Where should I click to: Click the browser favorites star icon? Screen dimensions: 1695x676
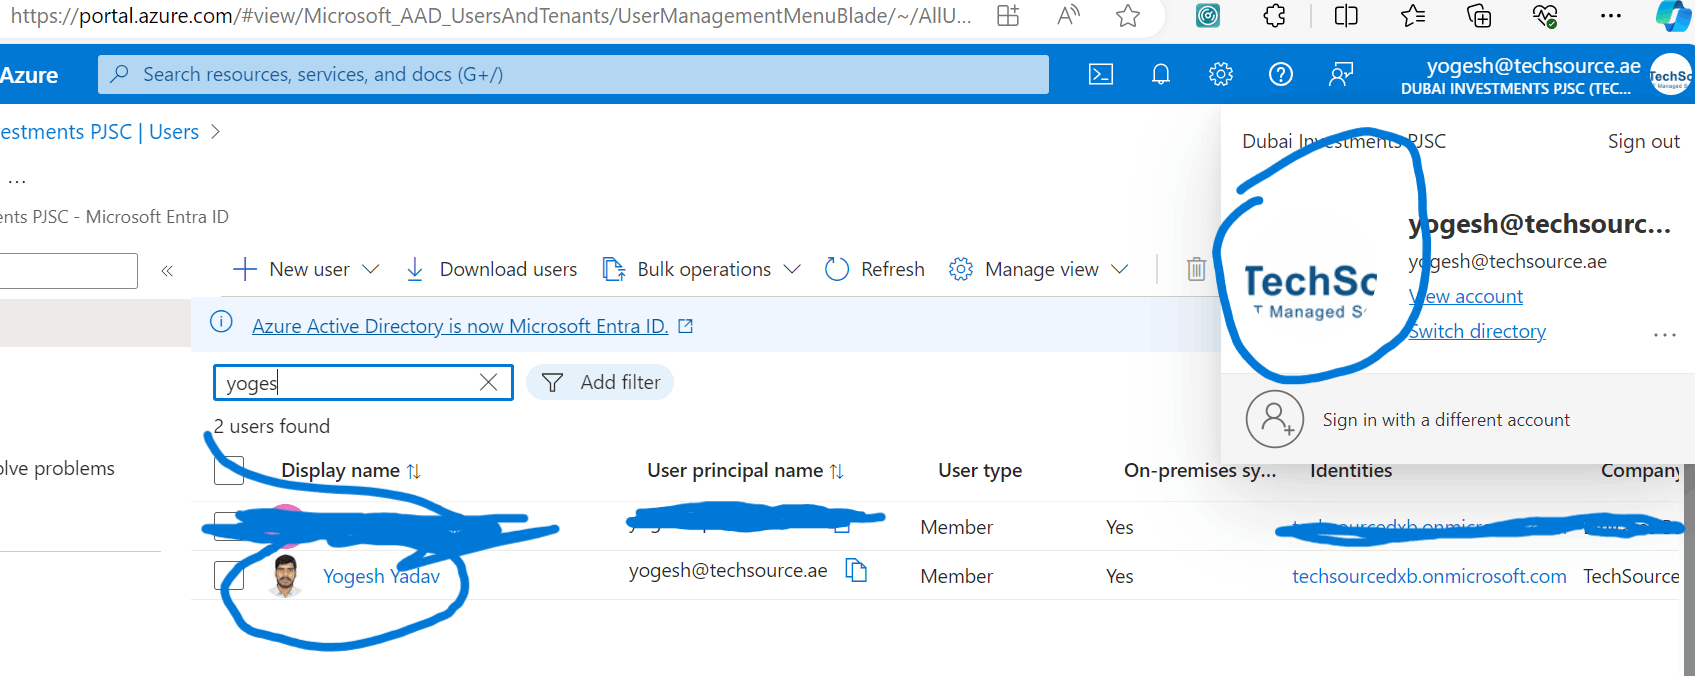tap(1128, 16)
